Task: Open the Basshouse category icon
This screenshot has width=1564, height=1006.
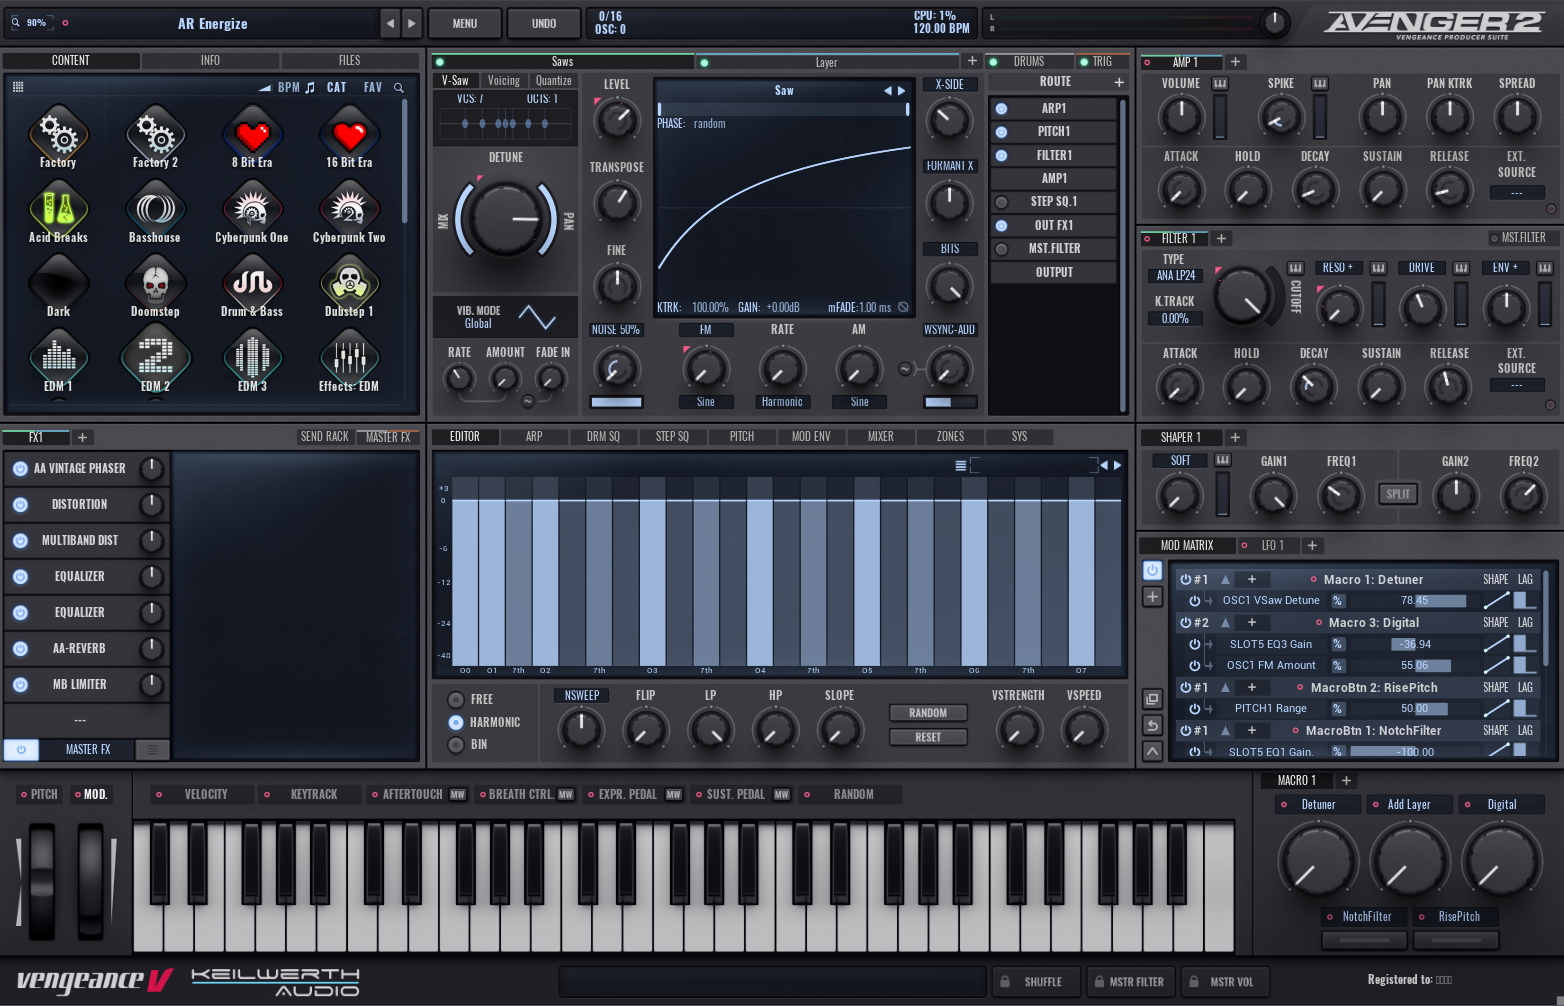Action: pos(155,208)
